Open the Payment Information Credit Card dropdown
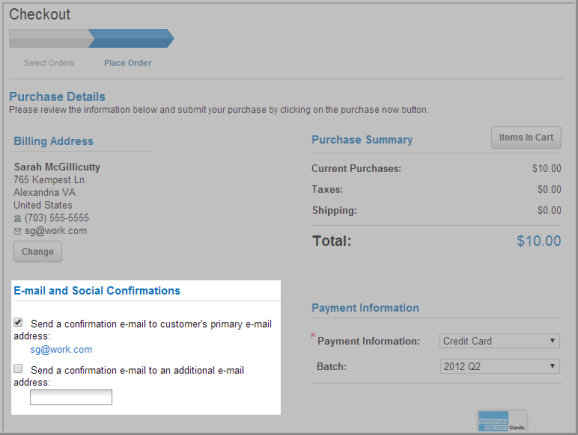Viewport: 578px width, 435px height. point(499,341)
